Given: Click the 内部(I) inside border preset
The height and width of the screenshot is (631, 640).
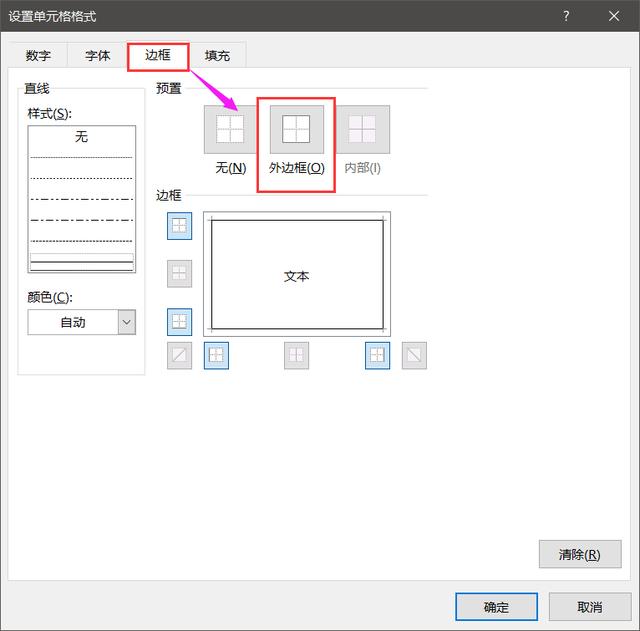Looking at the screenshot, I should 362,129.
